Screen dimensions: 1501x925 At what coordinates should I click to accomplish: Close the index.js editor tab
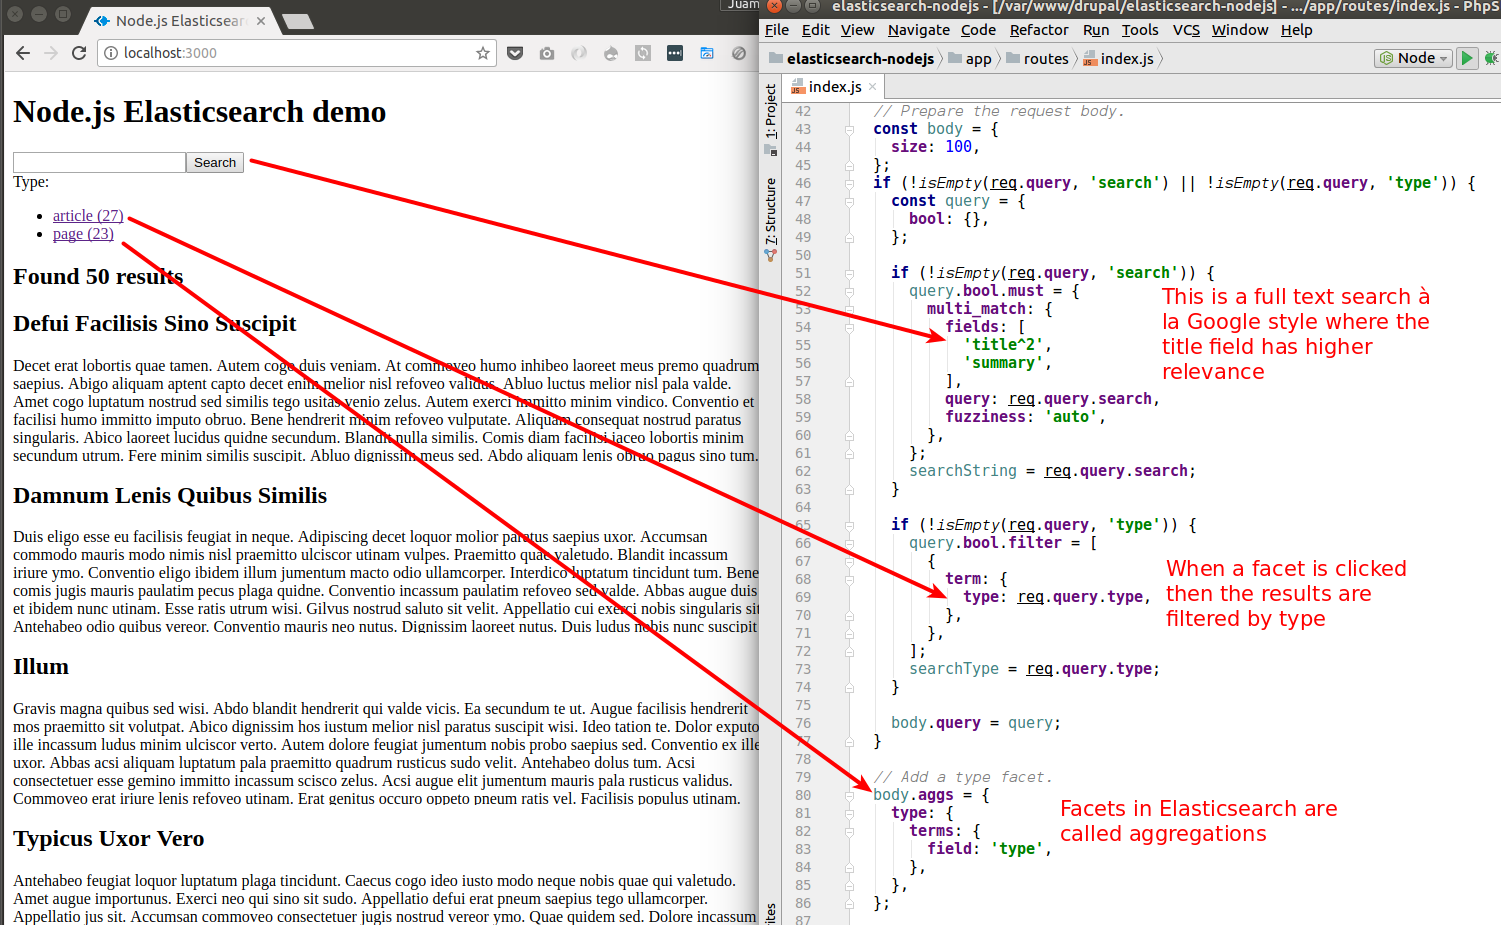tap(873, 87)
